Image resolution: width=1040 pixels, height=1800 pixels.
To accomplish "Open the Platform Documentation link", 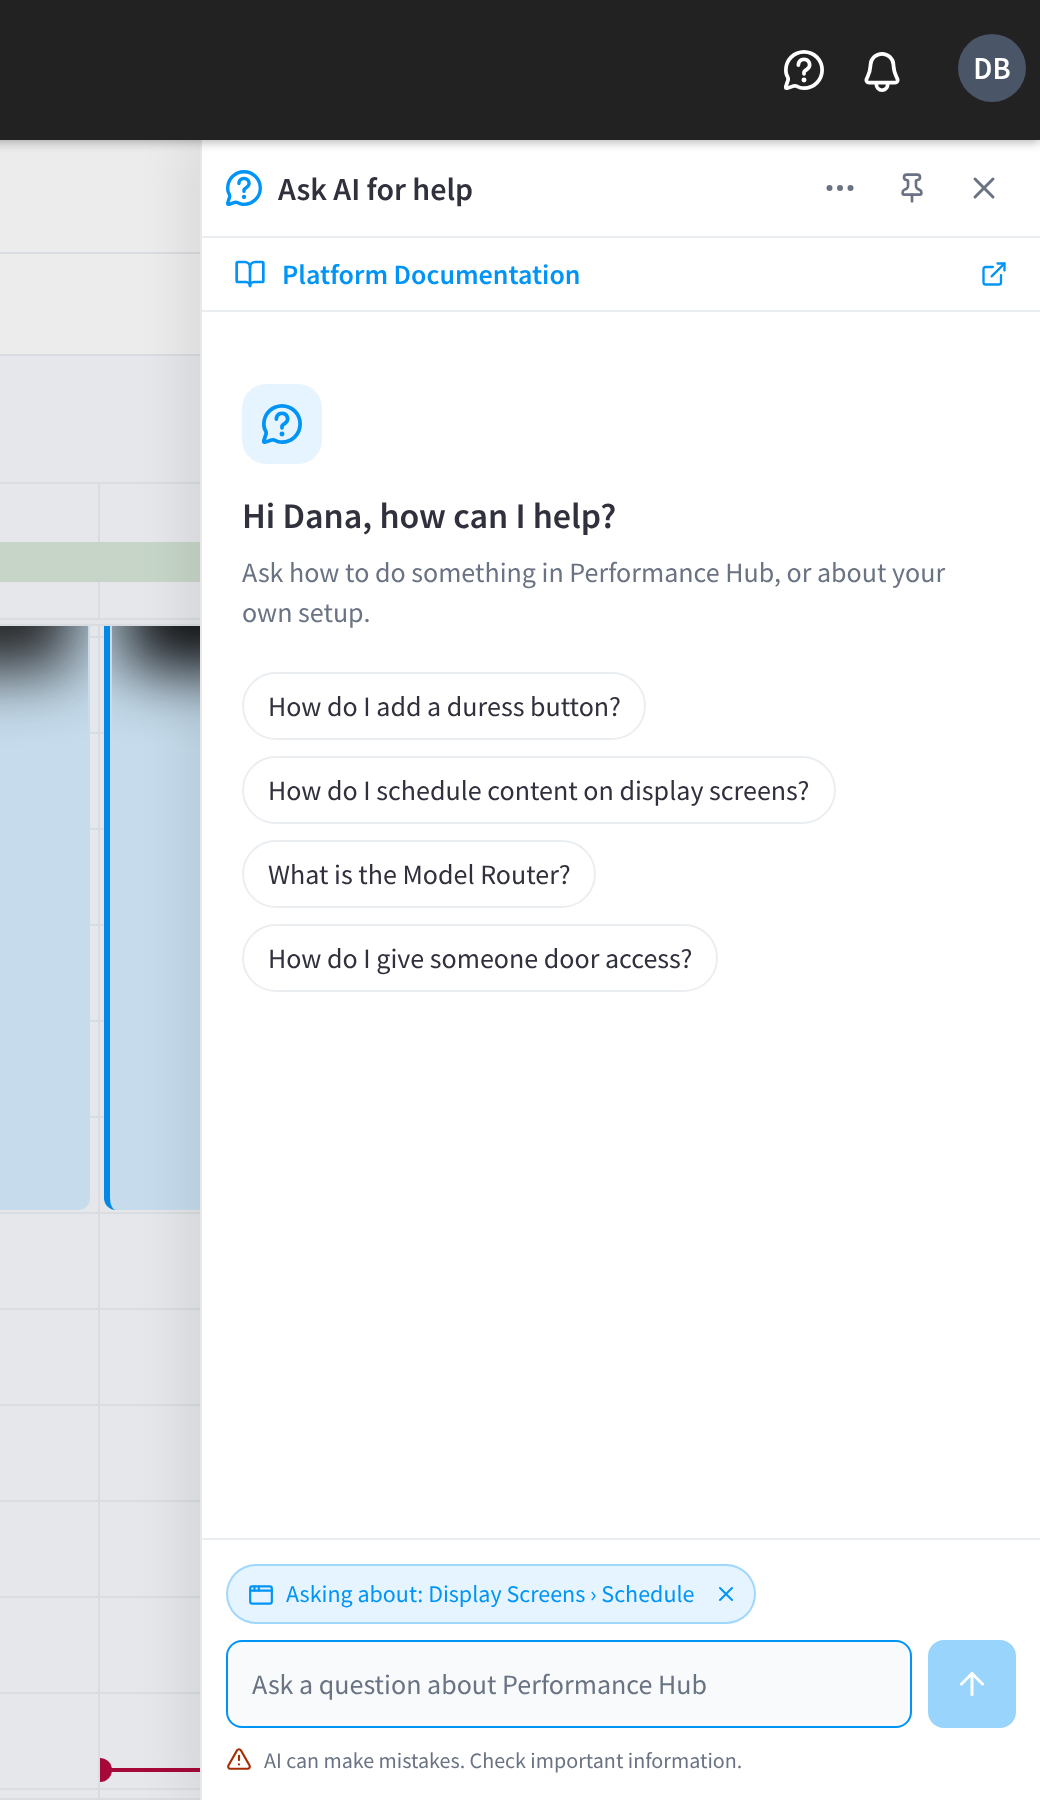I will pyautogui.click(x=430, y=275).
